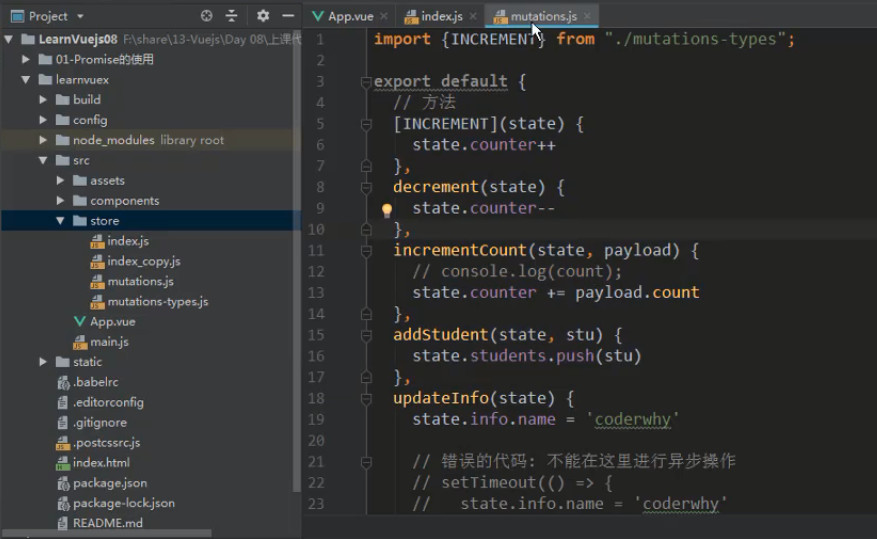Open Project panel settings gear
The image size is (877, 539).
coord(262,16)
